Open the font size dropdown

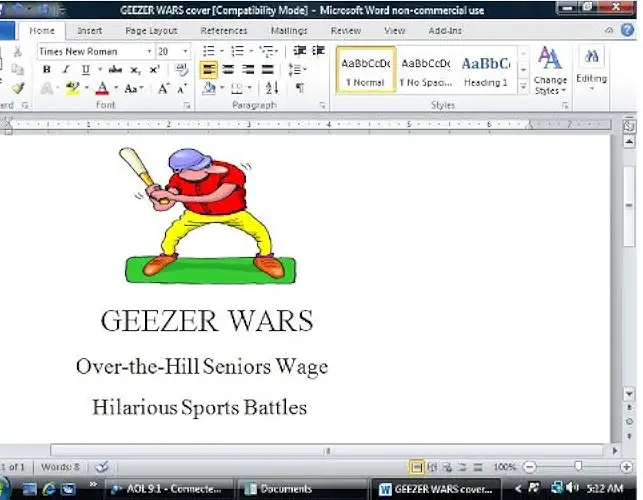tap(187, 51)
